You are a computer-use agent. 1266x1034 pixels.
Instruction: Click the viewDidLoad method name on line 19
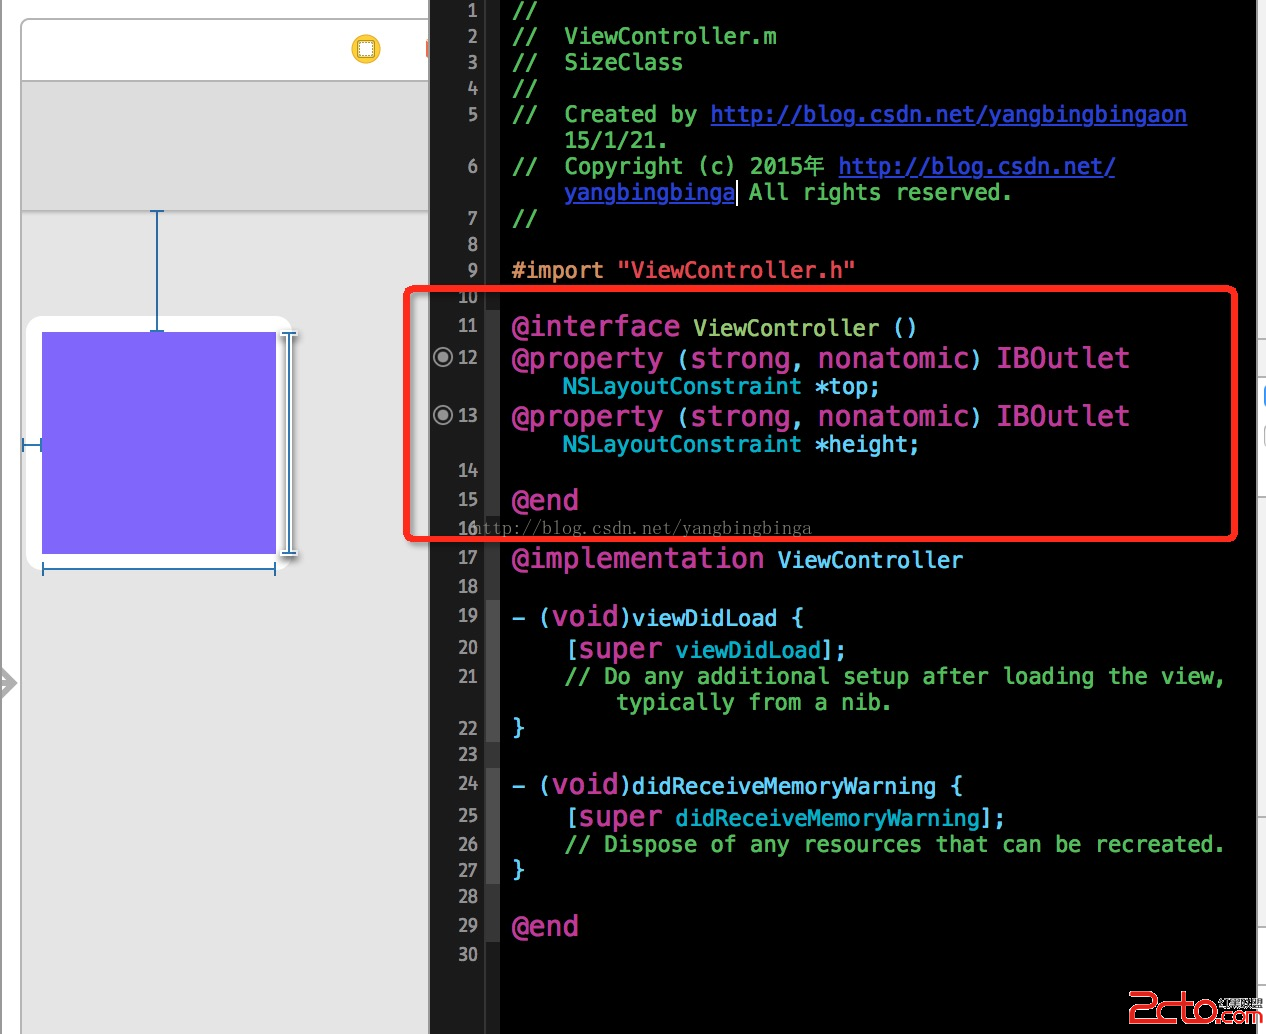pyautogui.click(x=704, y=618)
